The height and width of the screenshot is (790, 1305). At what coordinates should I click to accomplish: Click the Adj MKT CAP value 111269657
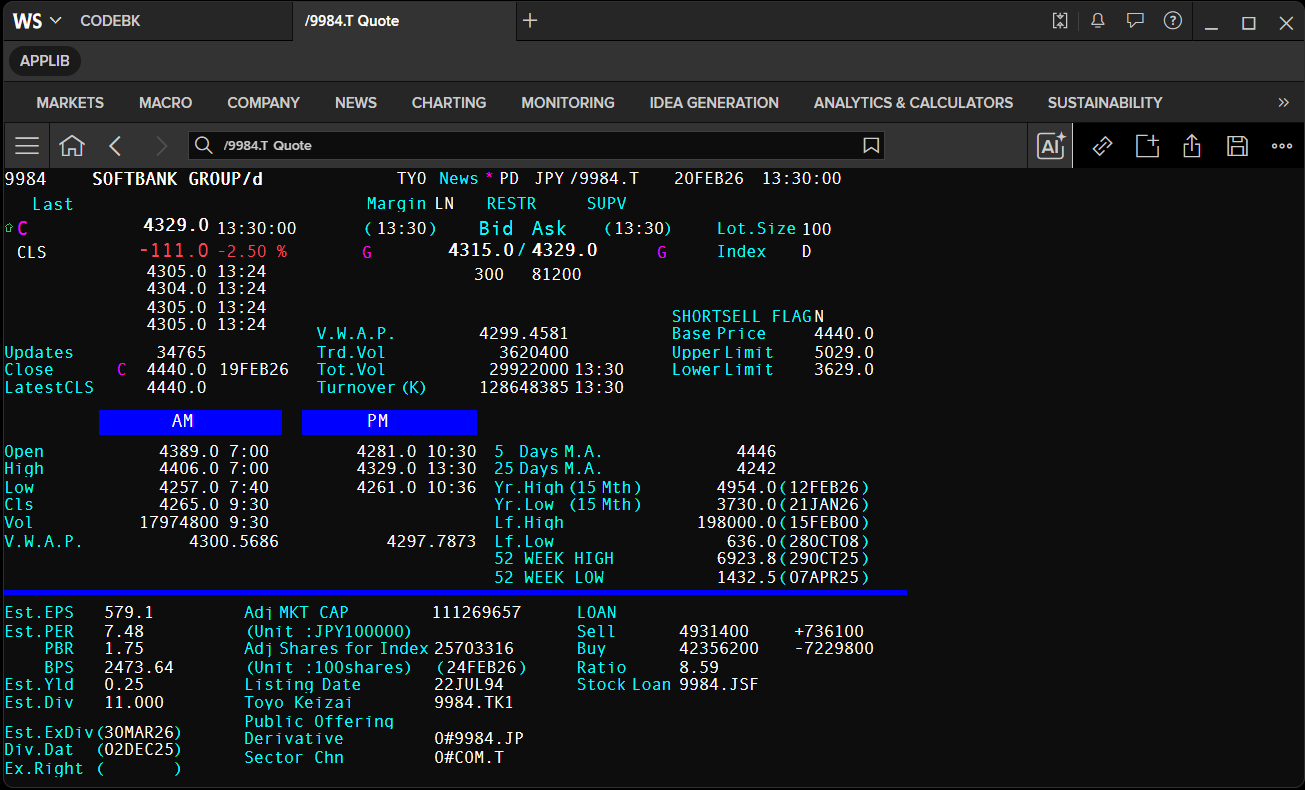tap(477, 612)
